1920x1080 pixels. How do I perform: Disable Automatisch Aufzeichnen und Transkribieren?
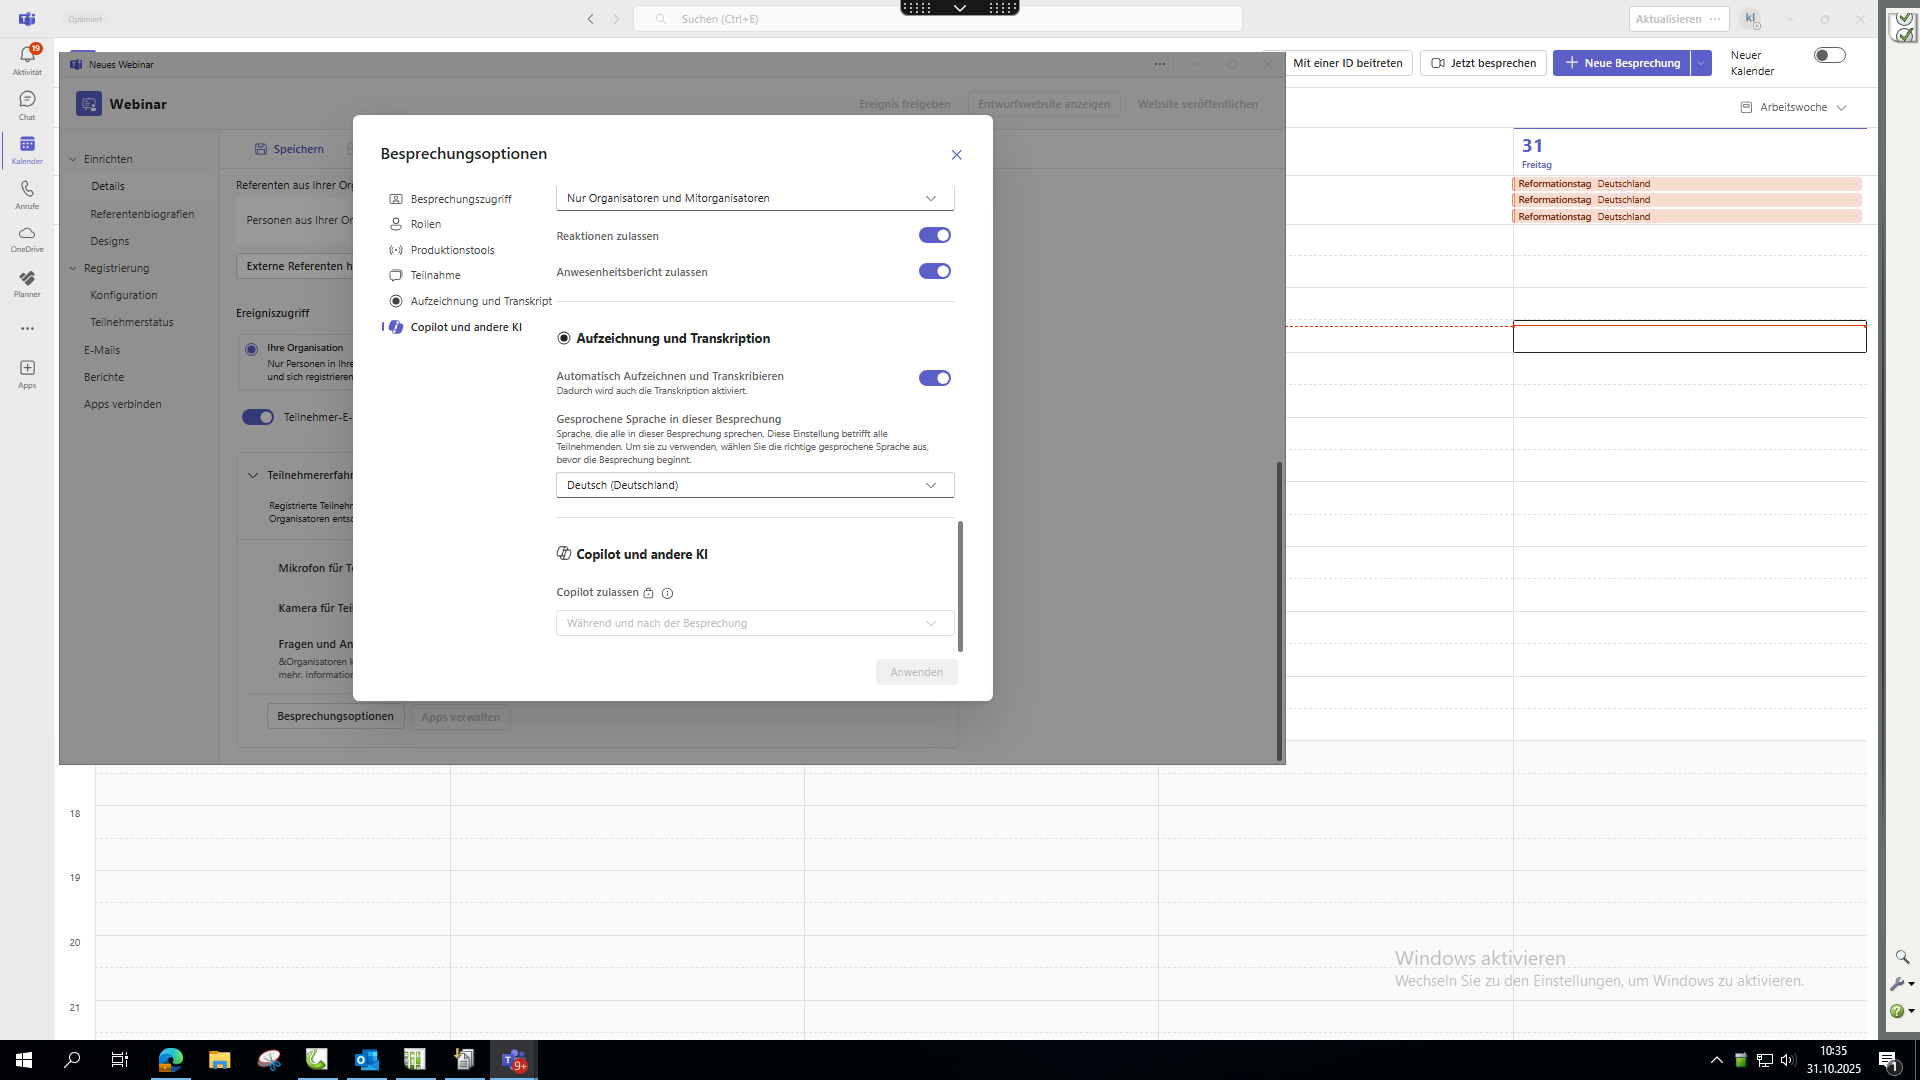coord(934,378)
